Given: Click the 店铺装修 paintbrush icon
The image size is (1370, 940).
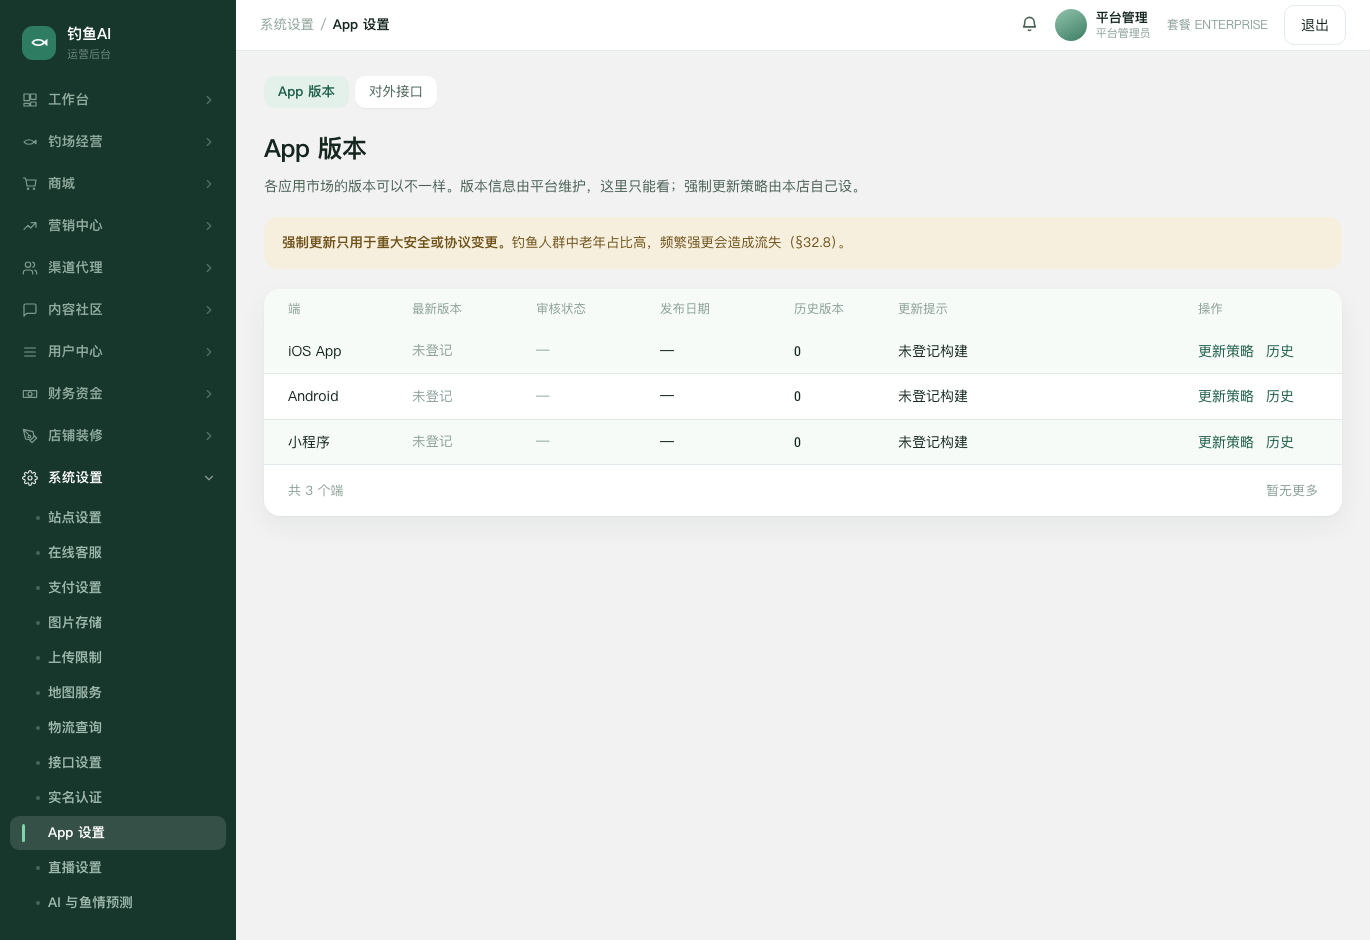Looking at the screenshot, I should click(30, 436).
